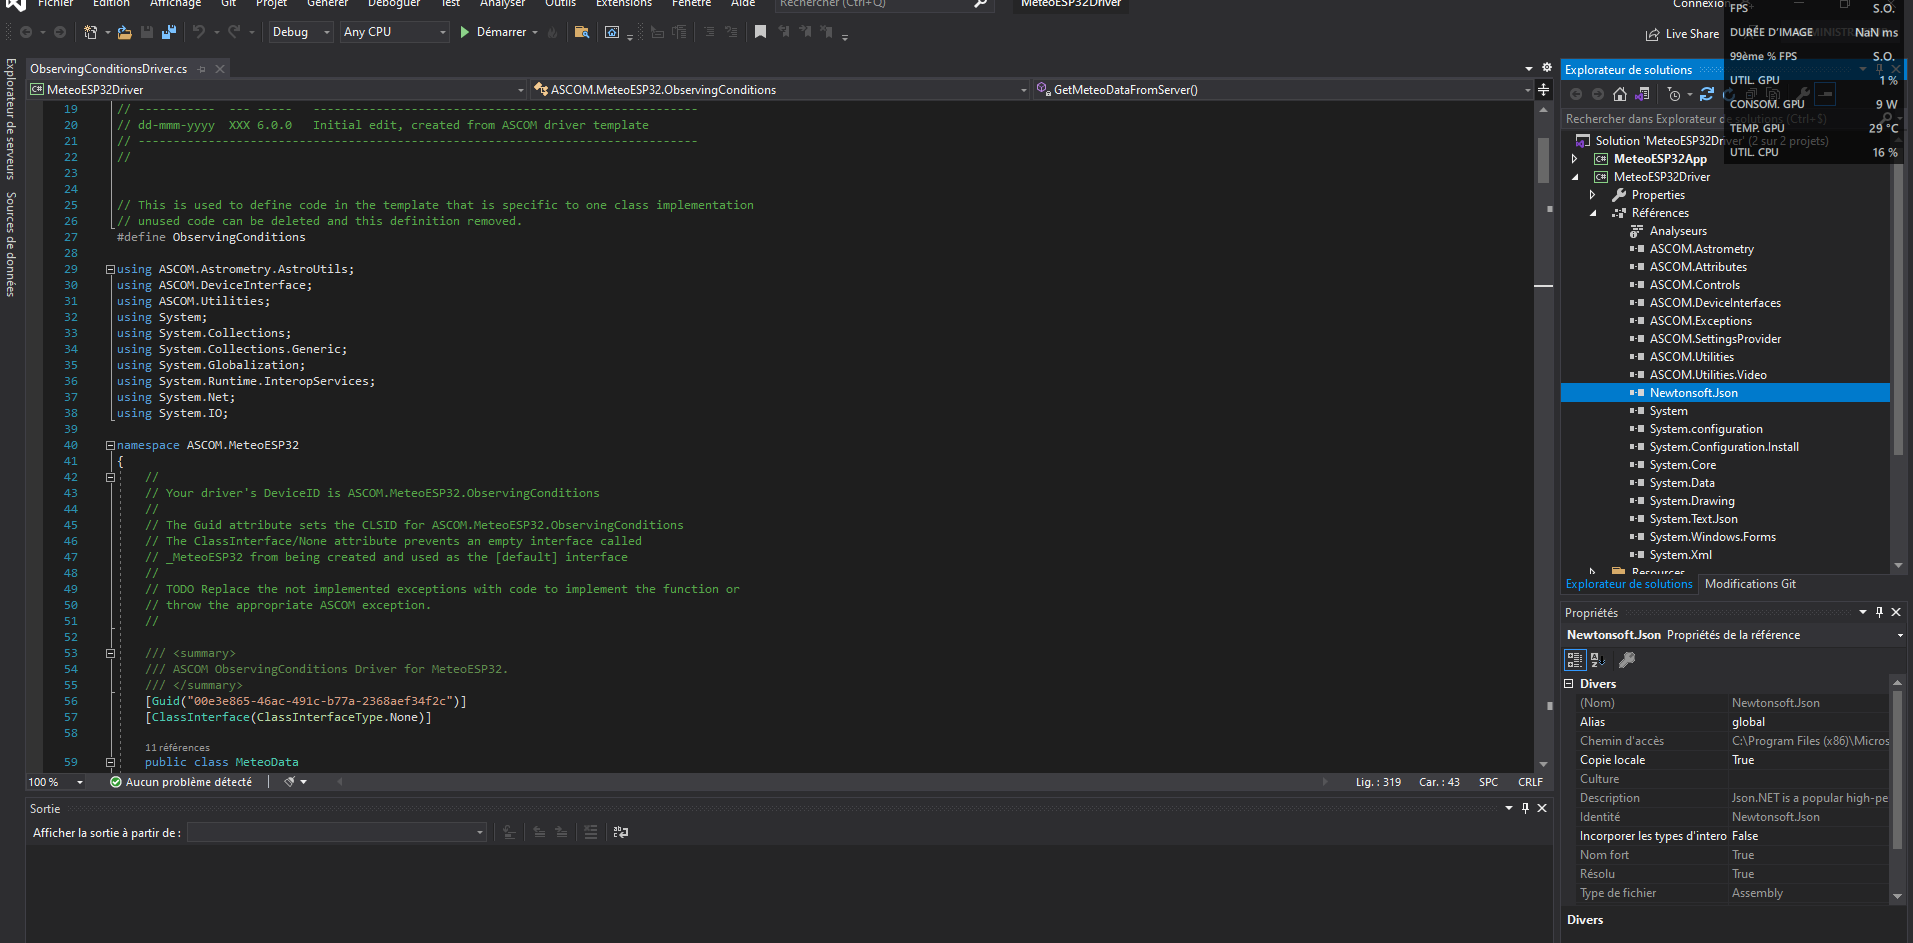This screenshot has height=943, width=1913.
Task: Click the property pages wrench icon in Propriétés
Action: [1627, 660]
